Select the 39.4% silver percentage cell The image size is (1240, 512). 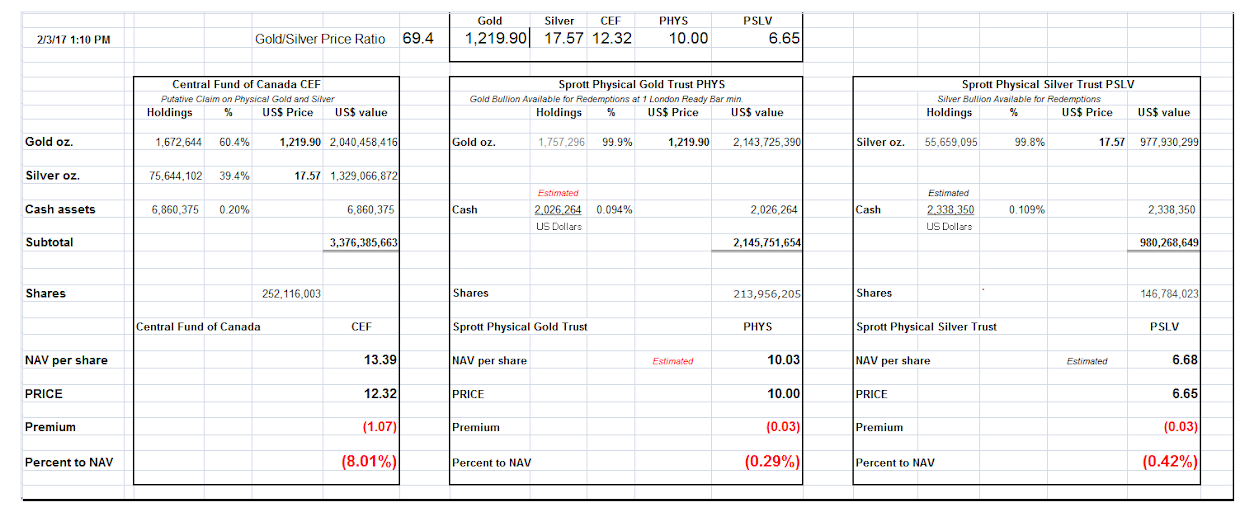coord(234,176)
